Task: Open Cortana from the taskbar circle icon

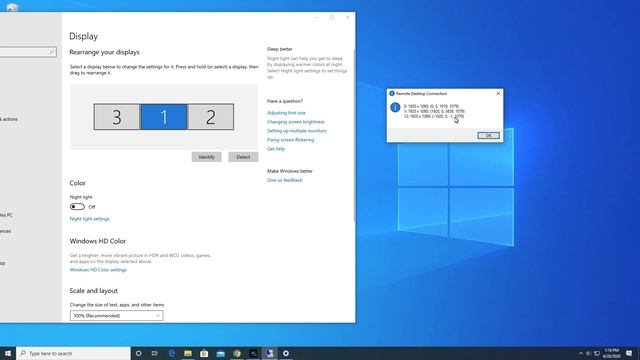Action: pos(138,353)
